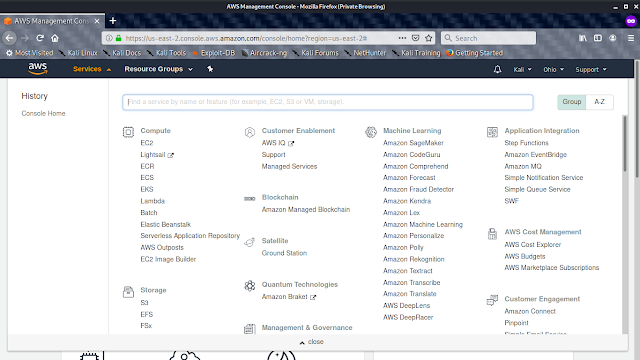
Task: Open the Lambda service link
Action: click(x=152, y=201)
